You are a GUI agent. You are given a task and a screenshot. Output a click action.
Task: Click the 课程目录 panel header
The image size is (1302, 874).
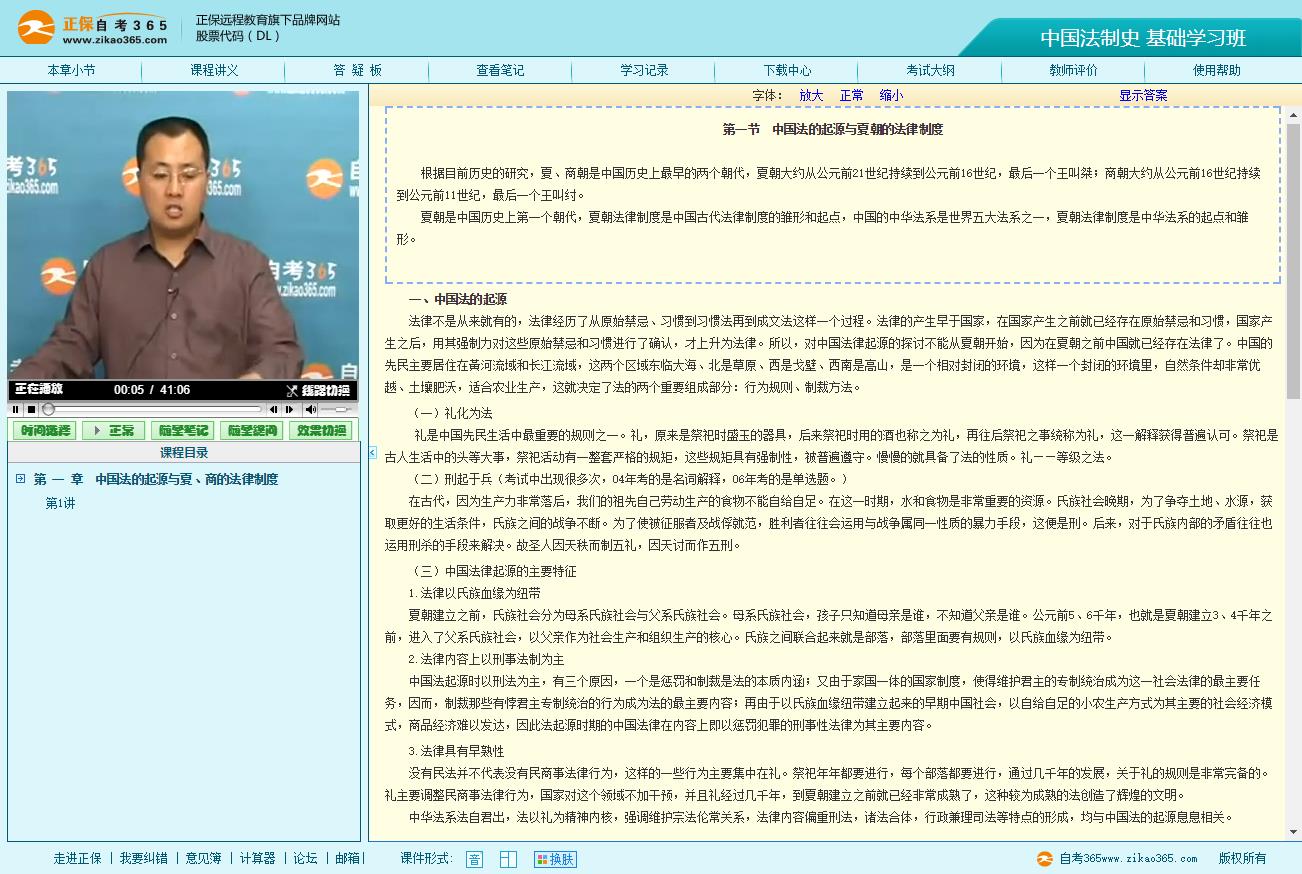pos(184,453)
